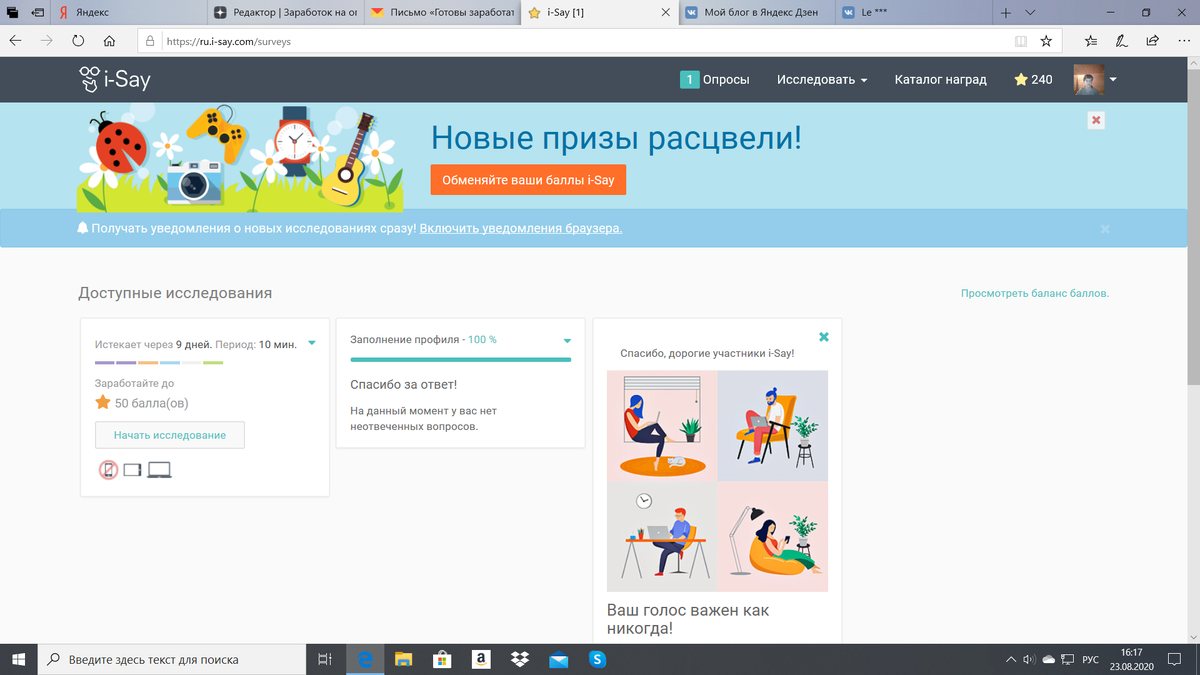1200x675 pixels.
Task: Open the Включить уведомления браузера link
Action: tap(520, 228)
